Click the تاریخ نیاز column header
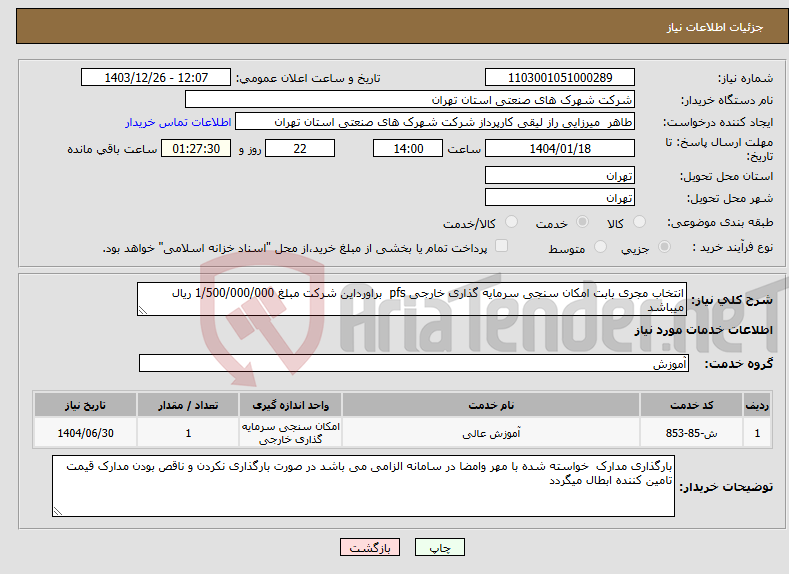Screen dimensions: 789x574 (85, 405)
